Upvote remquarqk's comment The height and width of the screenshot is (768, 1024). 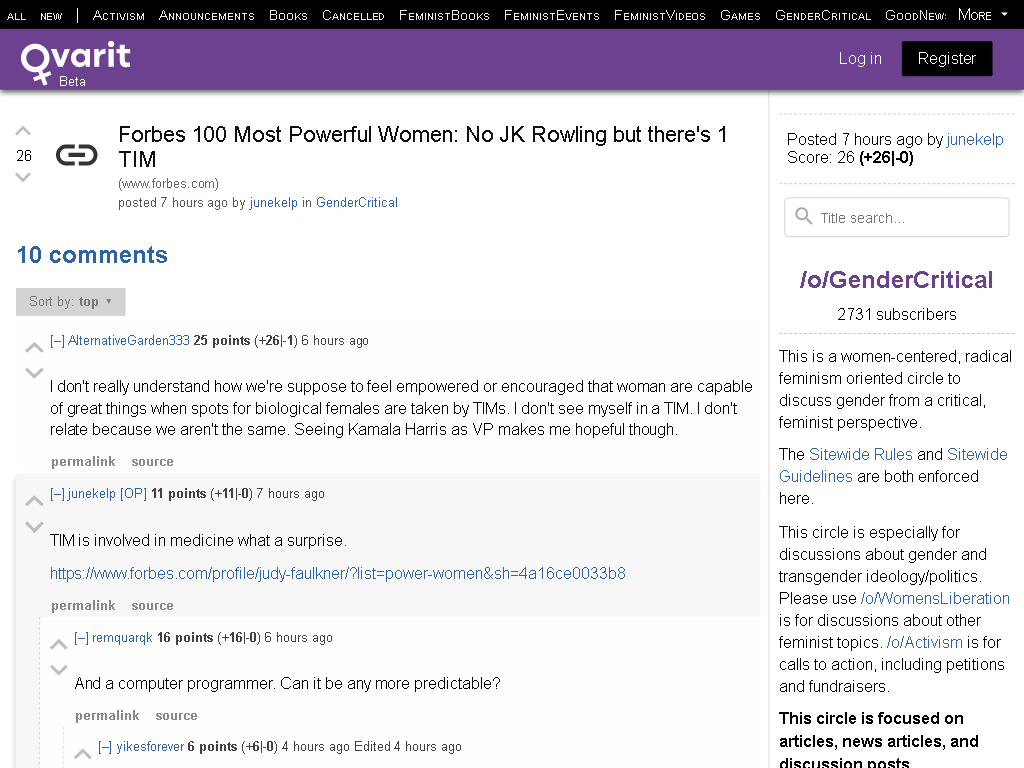tap(59, 645)
